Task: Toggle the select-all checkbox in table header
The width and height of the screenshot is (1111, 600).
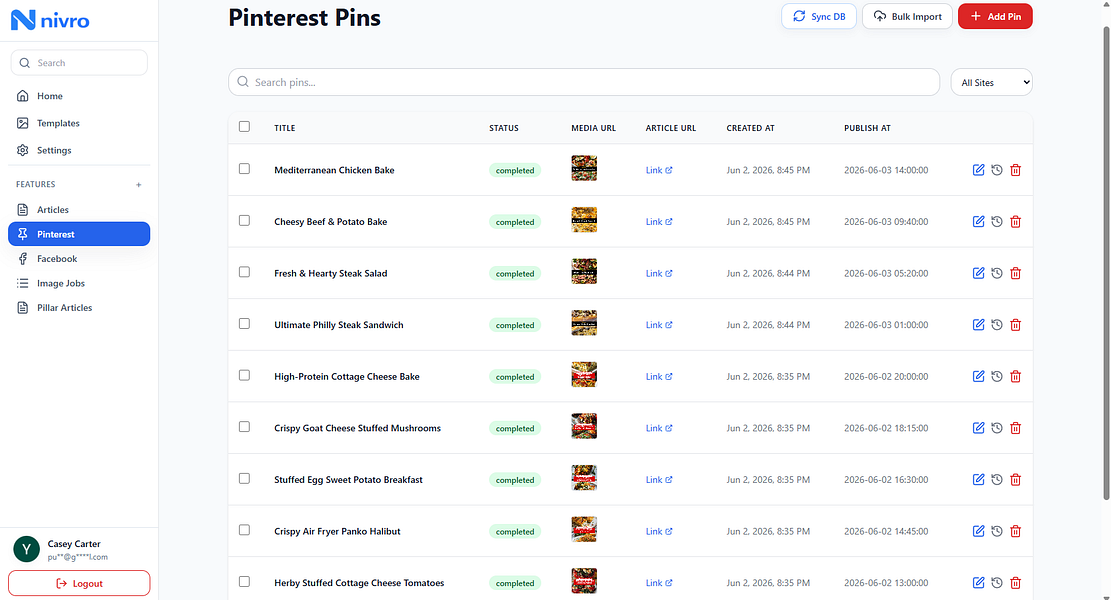Action: [x=244, y=127]
